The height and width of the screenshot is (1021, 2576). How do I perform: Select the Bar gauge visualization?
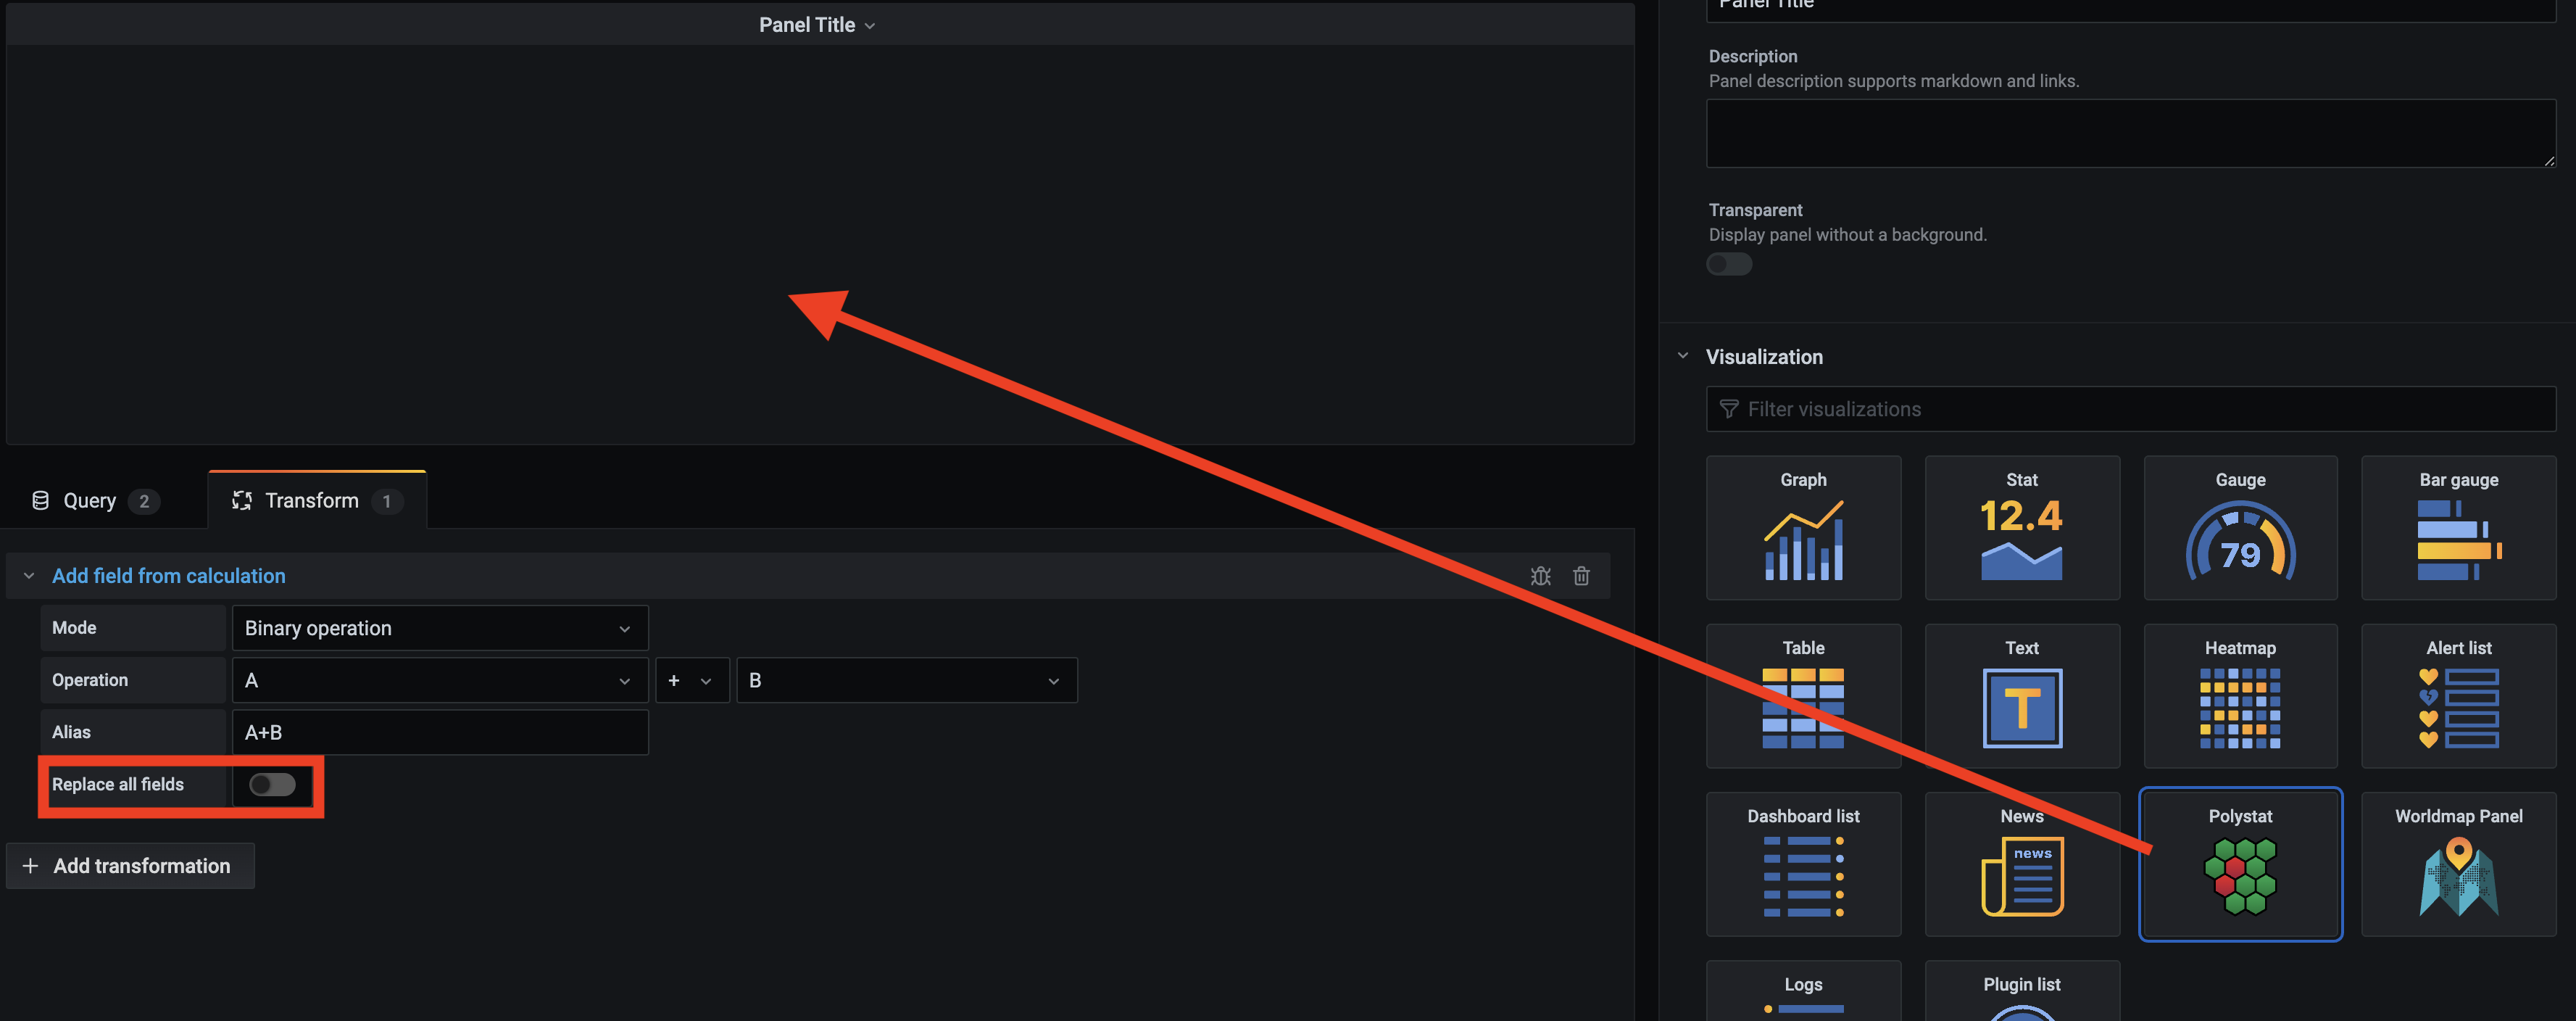point(2459,528)
